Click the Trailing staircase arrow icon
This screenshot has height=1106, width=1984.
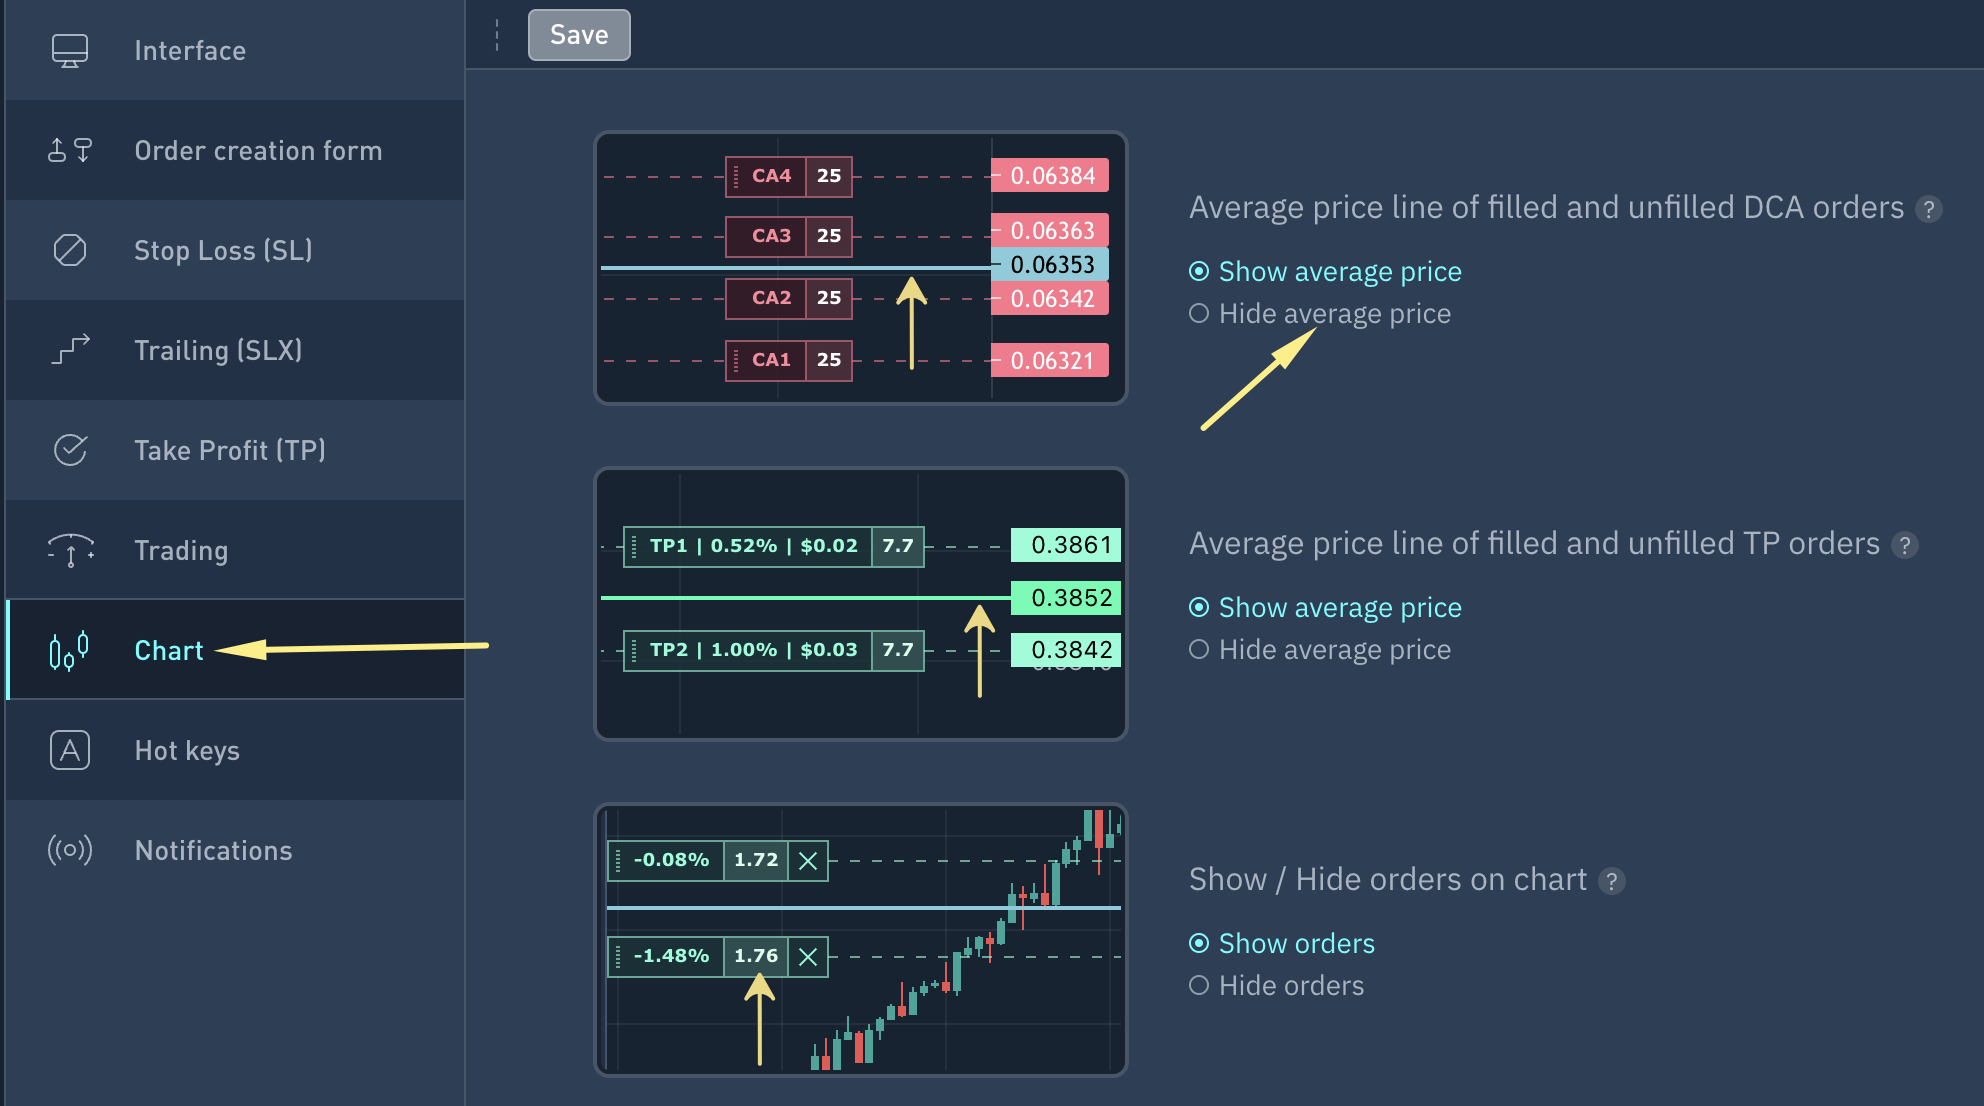70,350
